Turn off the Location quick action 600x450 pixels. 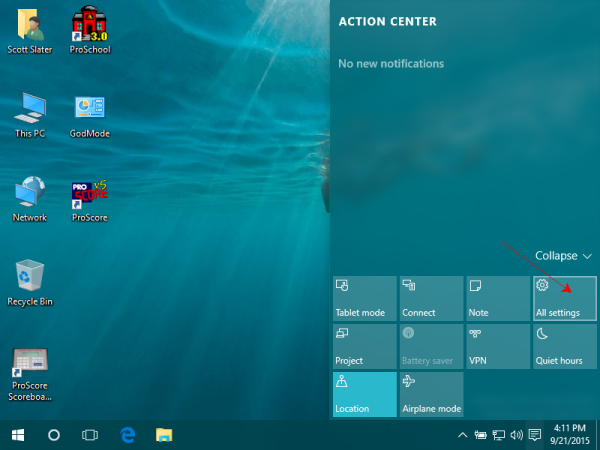pyautogui.click(x=365, y=395)
